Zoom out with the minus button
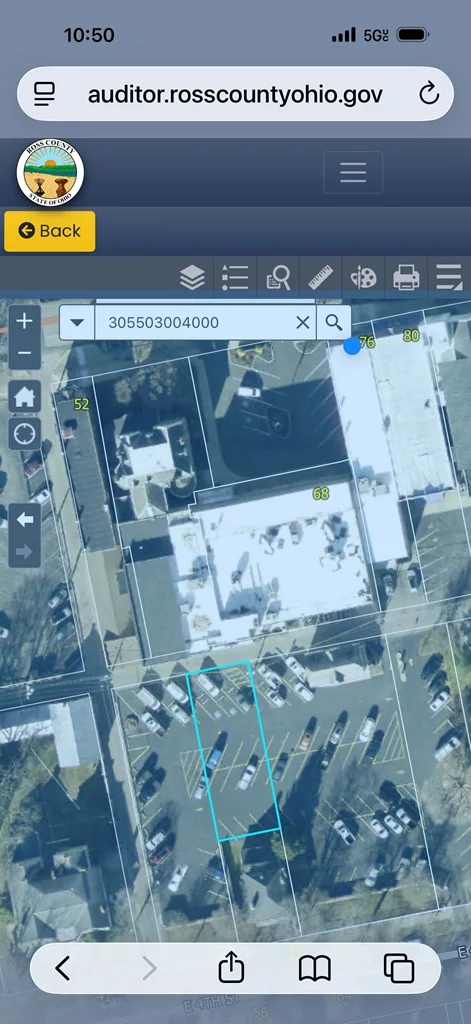471x1024 pixels. click(25, 353)
